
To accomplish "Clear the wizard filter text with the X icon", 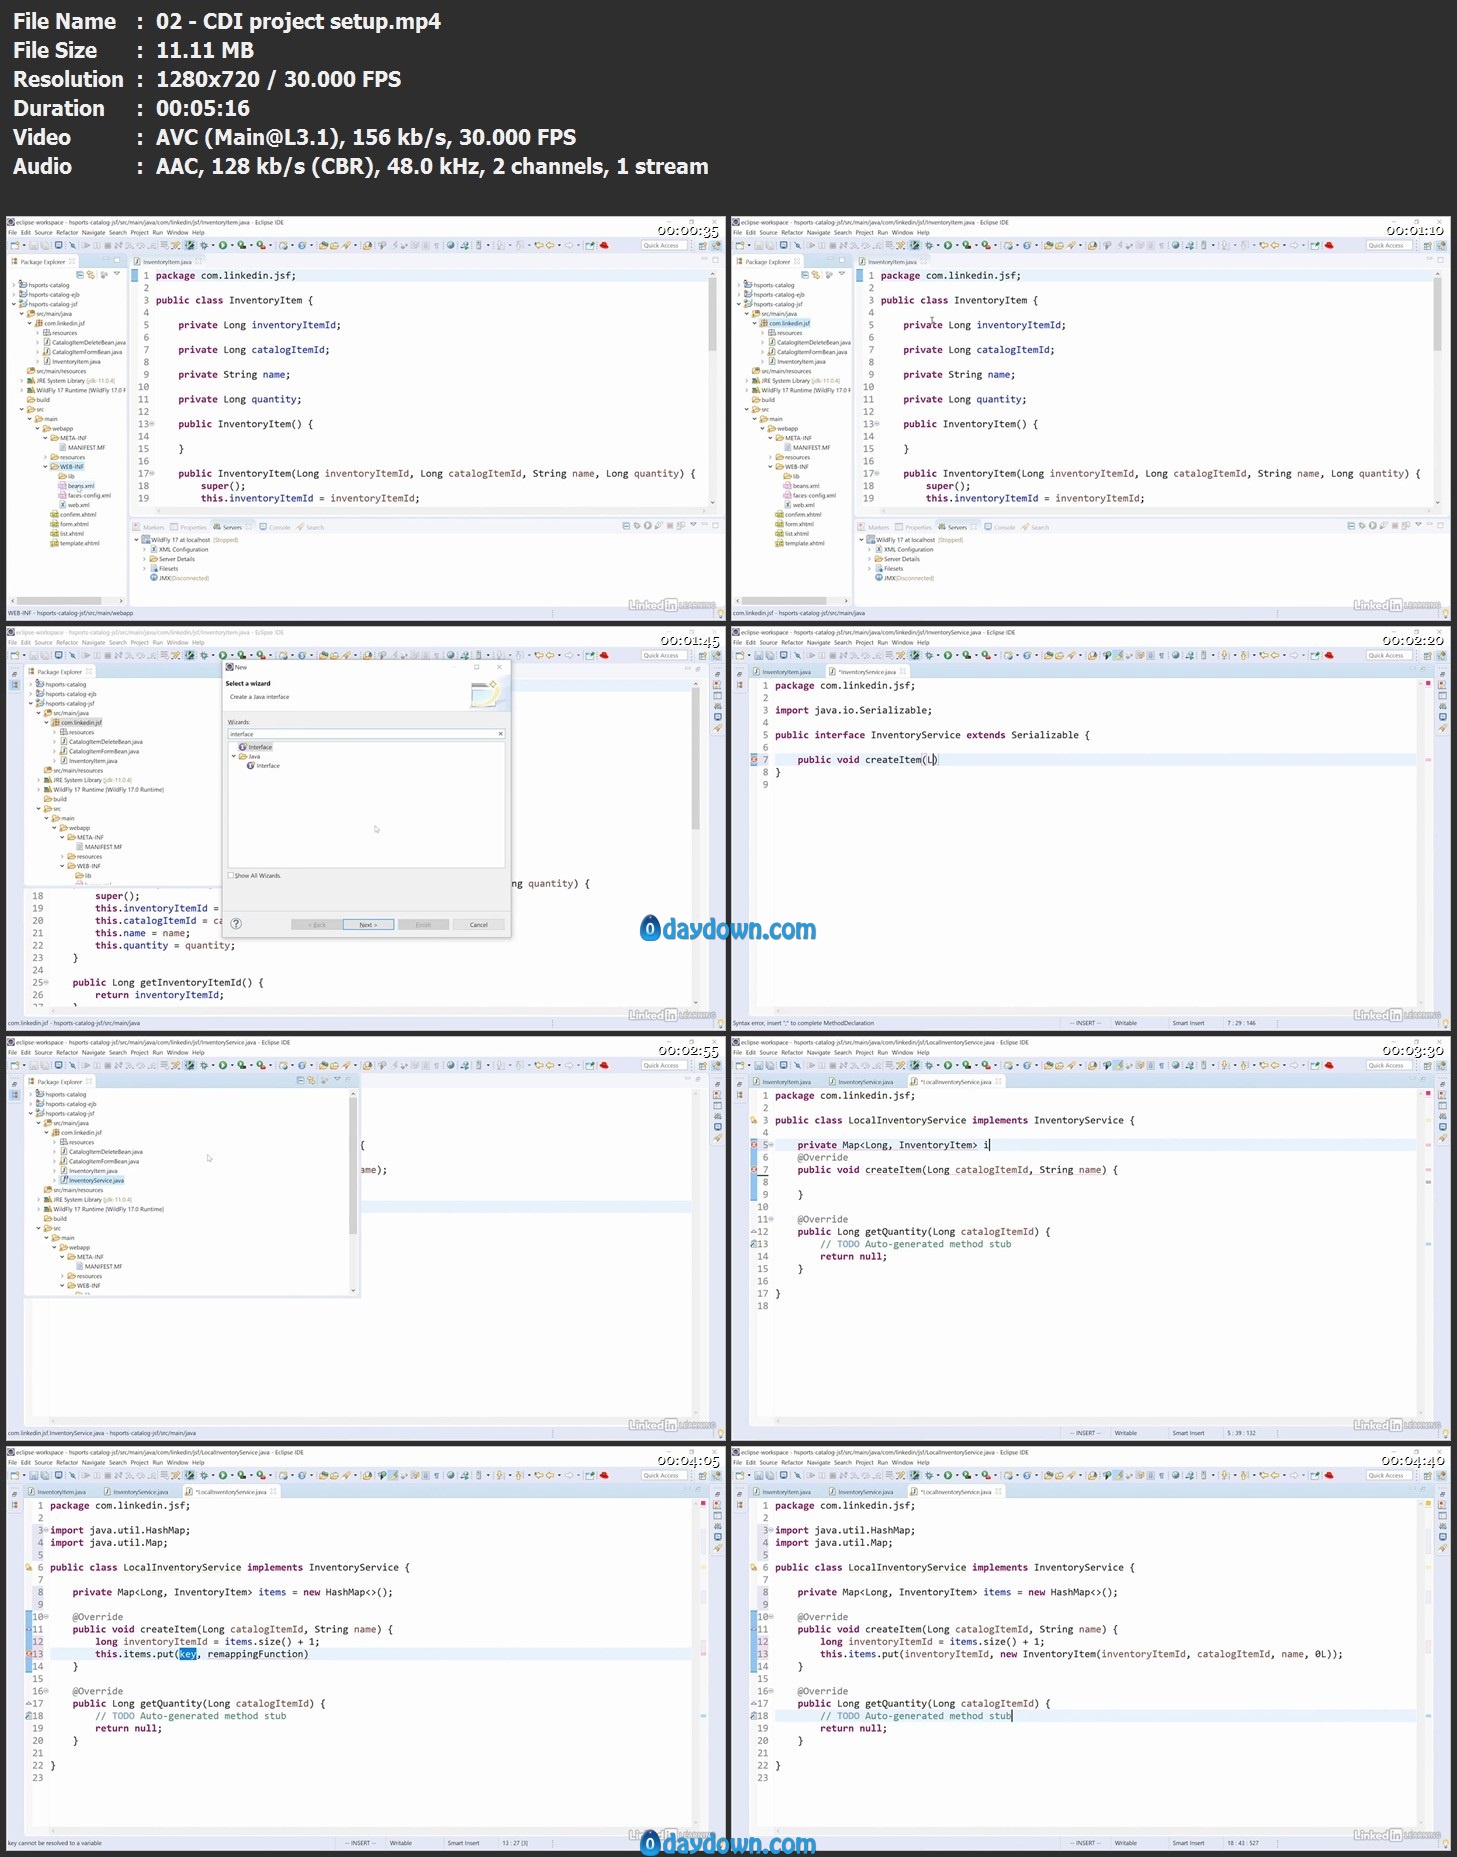I will [500, 734].
